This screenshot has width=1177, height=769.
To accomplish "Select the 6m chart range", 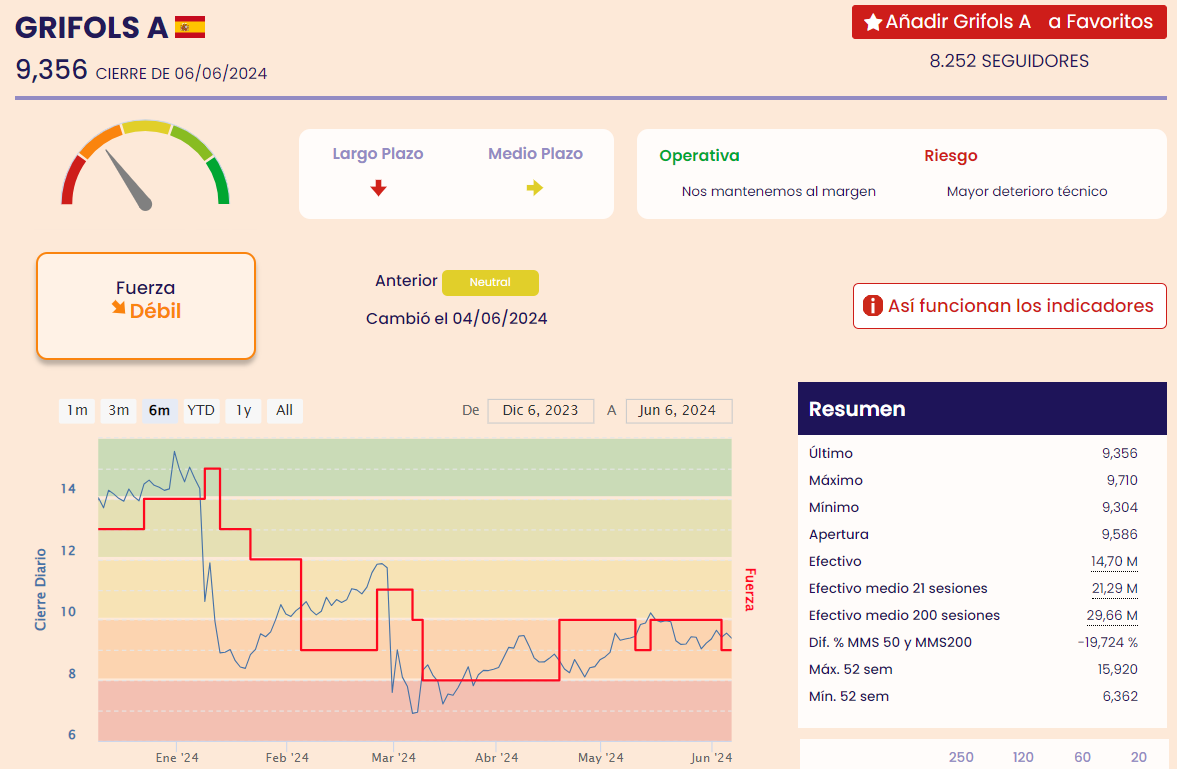I will point(159,411).
